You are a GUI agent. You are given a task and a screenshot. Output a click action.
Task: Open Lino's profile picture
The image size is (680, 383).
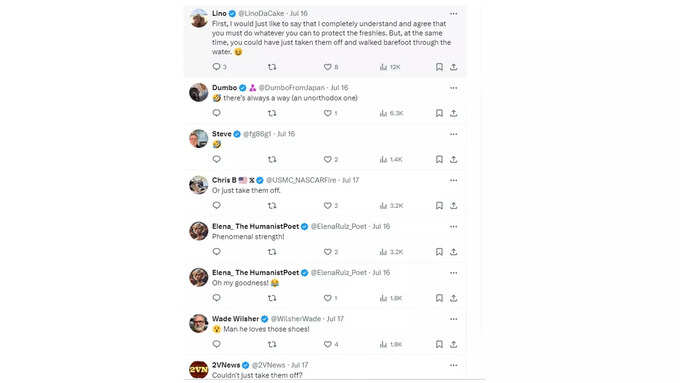[x=199, y=18]
